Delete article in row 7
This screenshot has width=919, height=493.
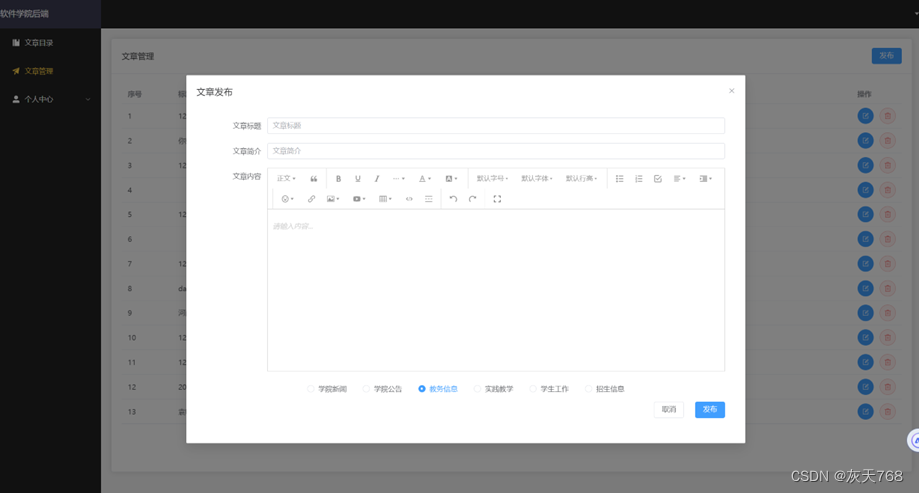coord(887,264)
